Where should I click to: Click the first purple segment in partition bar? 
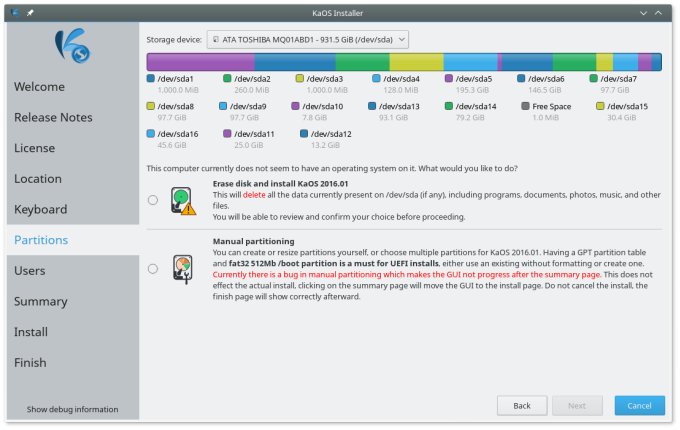pos(200,62)
